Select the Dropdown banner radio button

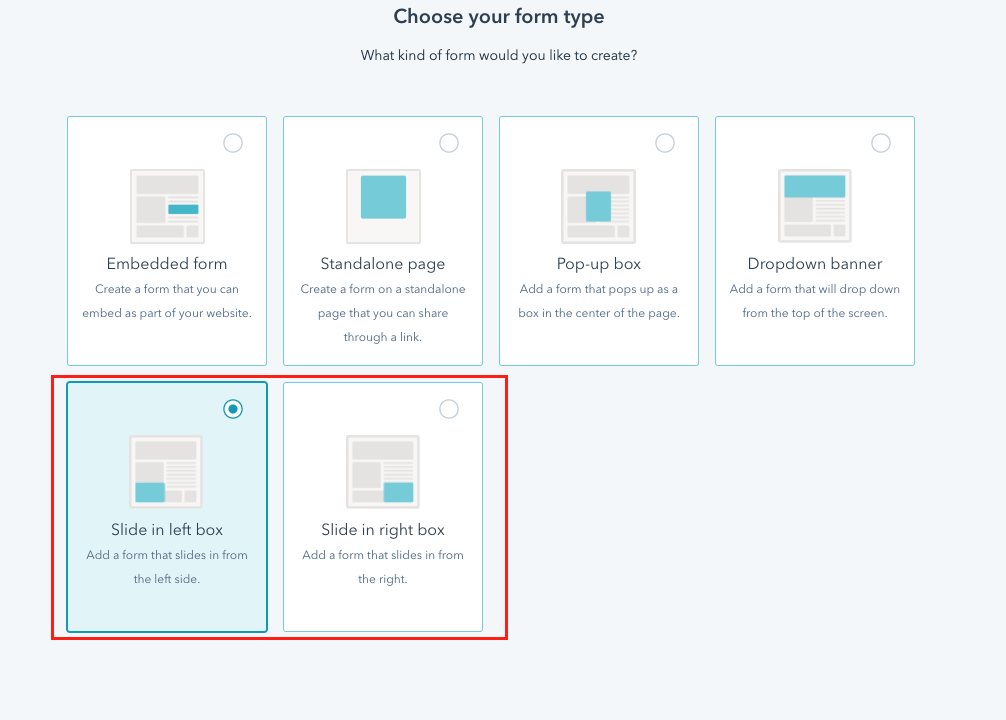tap(881, 143)
